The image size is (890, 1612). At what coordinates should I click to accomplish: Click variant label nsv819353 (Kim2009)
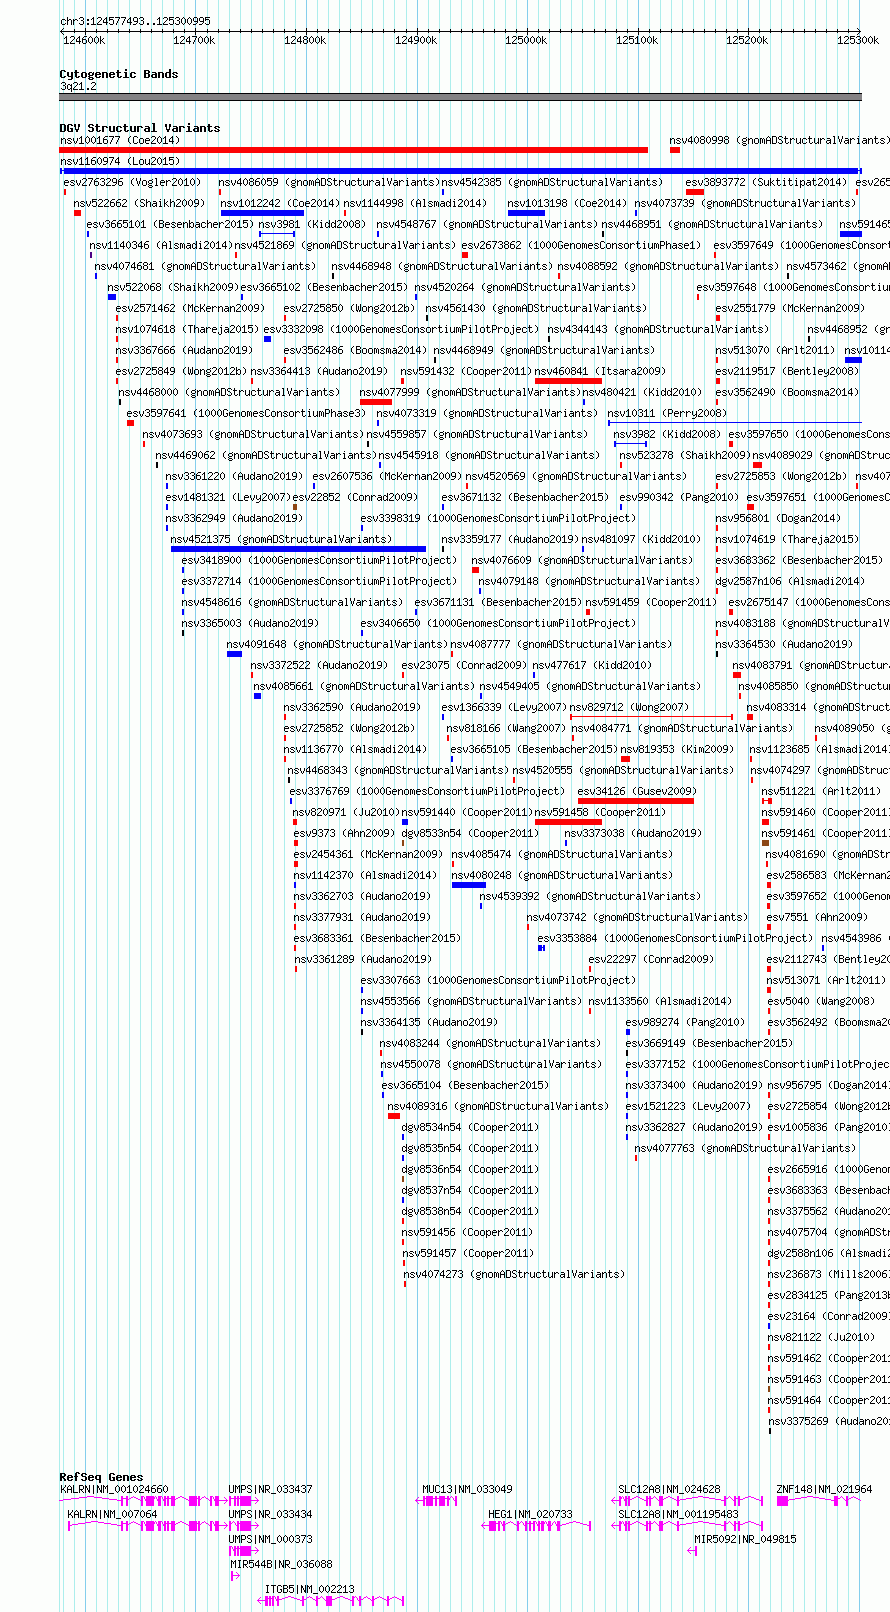click(677, 749)
